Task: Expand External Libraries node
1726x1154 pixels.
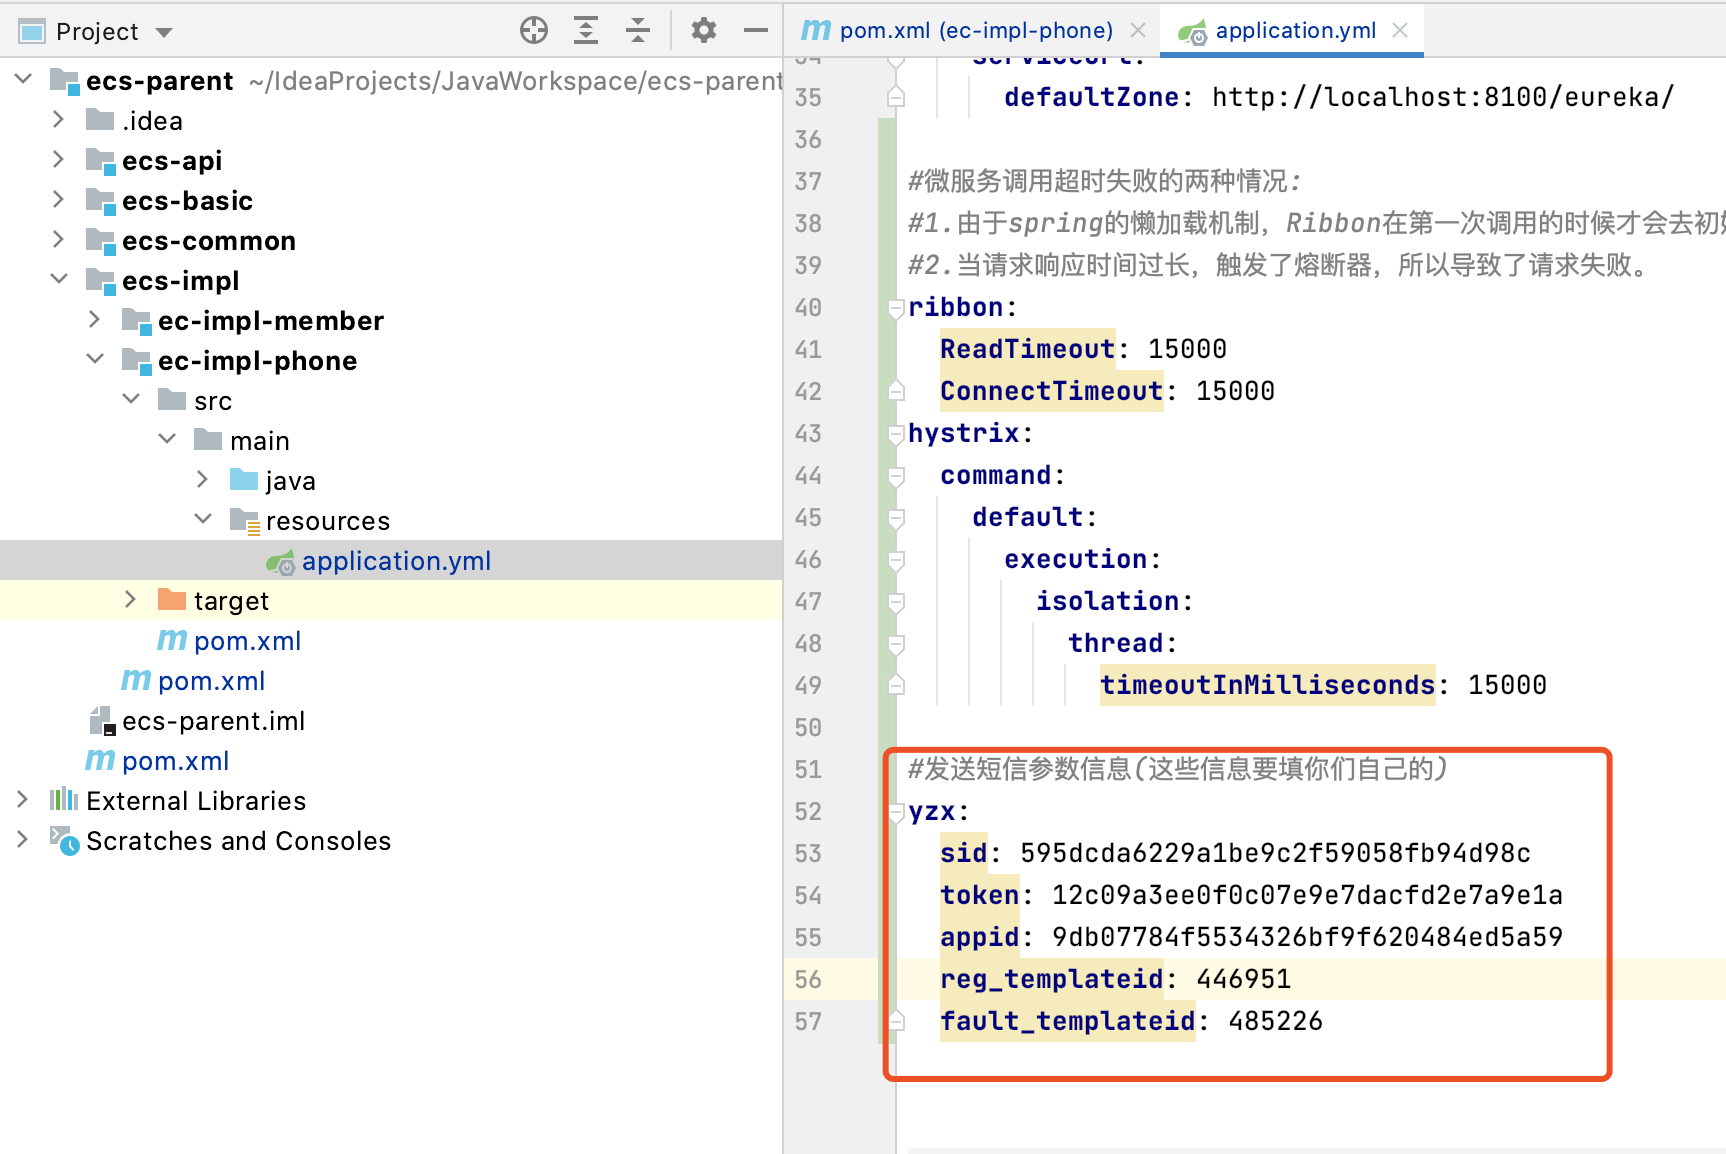Action: point(23,800)
